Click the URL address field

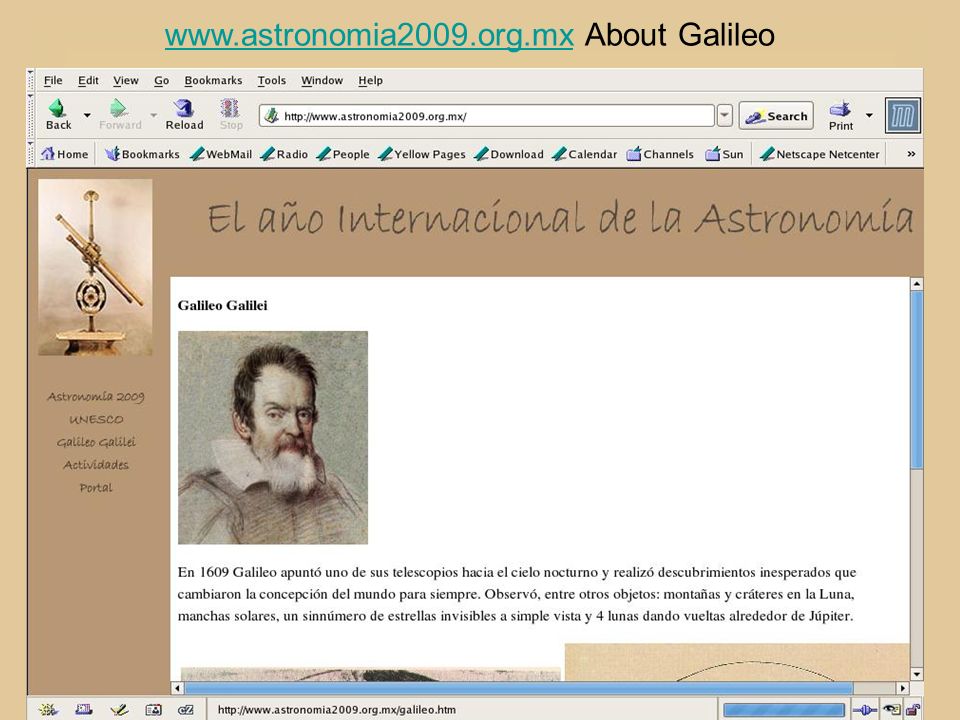487,116
